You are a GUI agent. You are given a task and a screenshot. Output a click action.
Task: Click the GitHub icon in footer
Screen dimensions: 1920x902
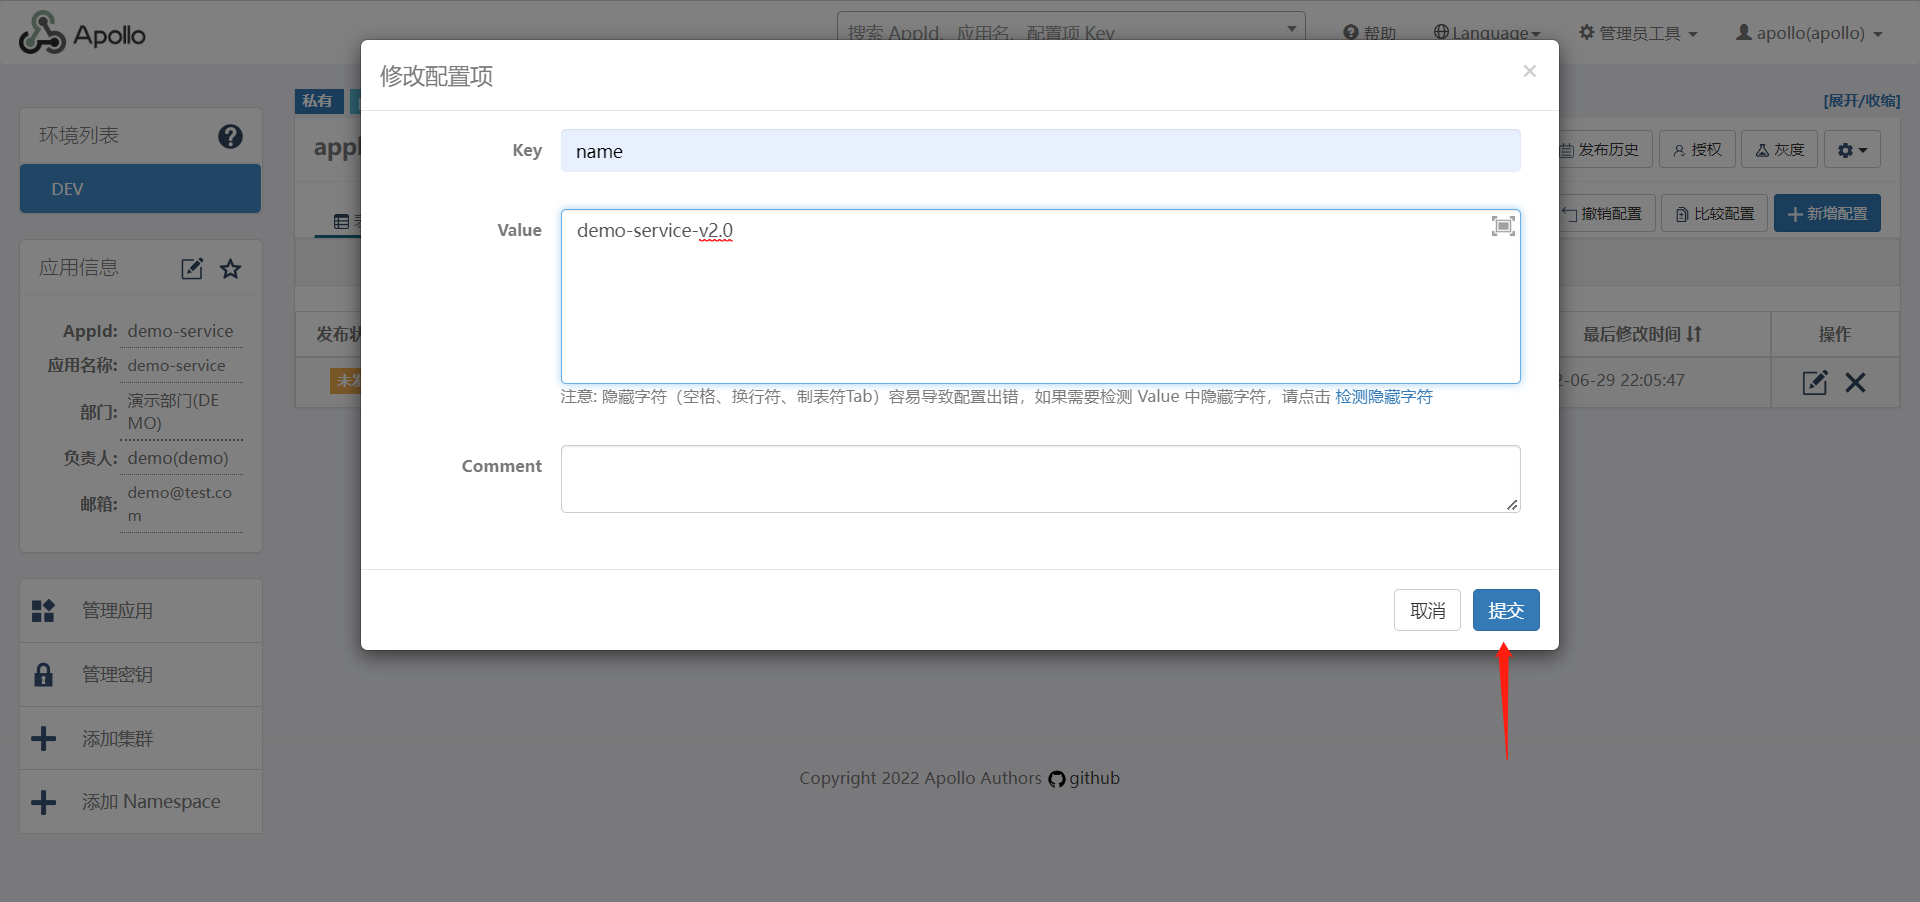coord(1057,779)
